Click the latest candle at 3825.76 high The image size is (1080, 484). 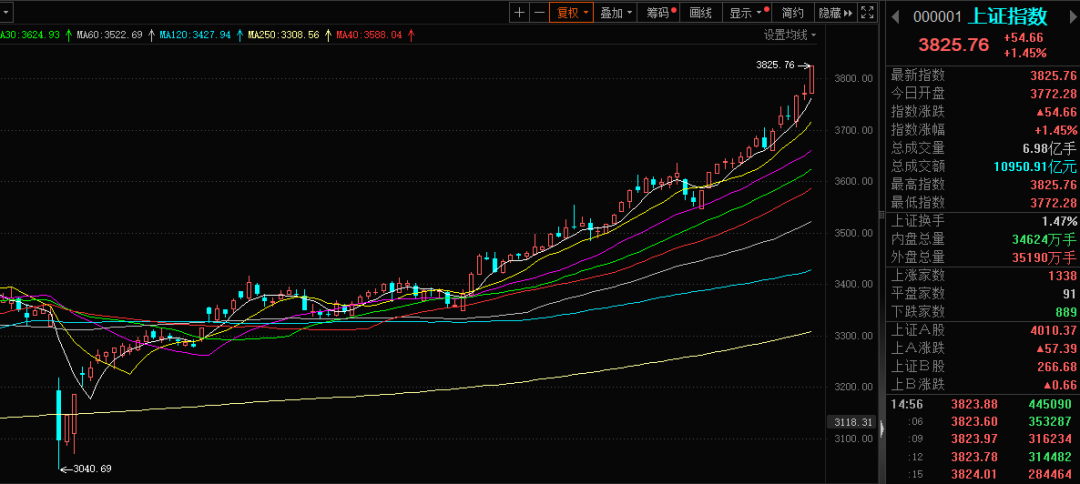click(x=813, y=80)
